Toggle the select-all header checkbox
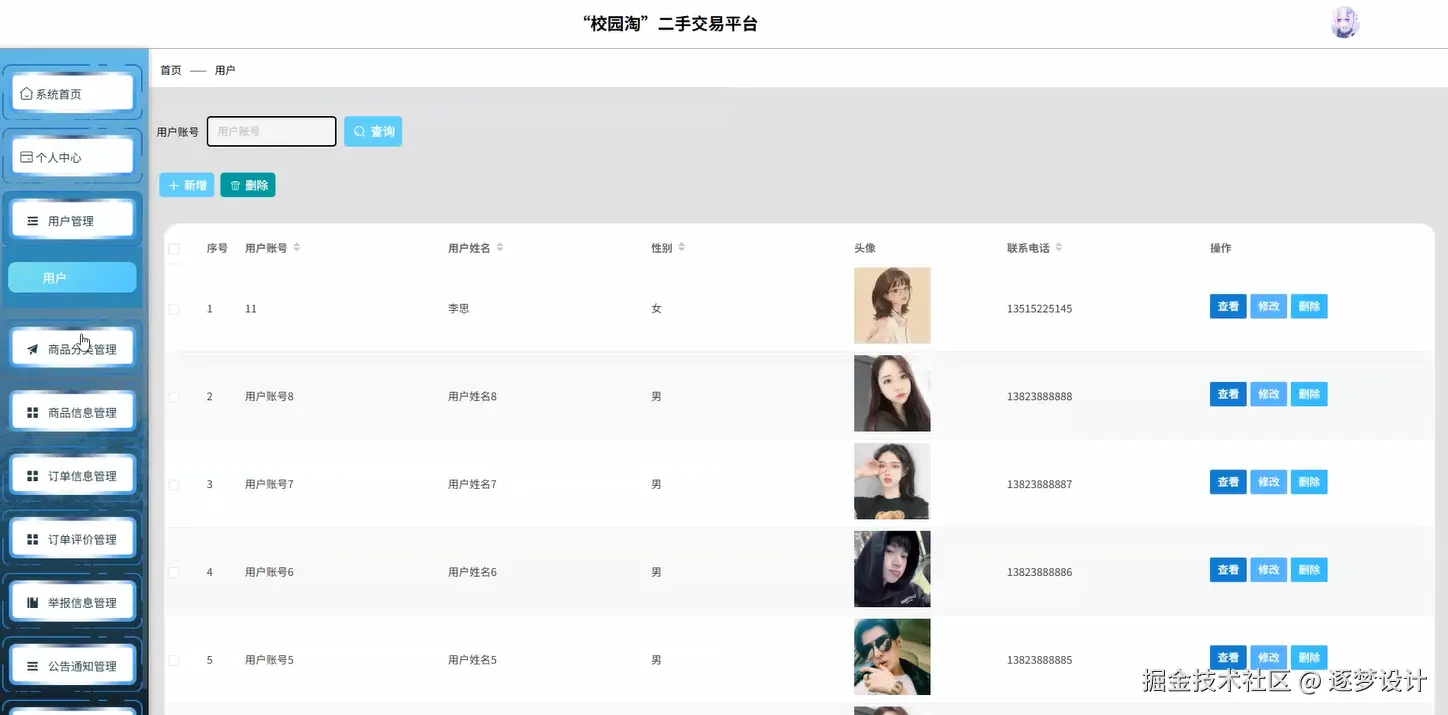1448x715 pixels. tap(174, 249)
